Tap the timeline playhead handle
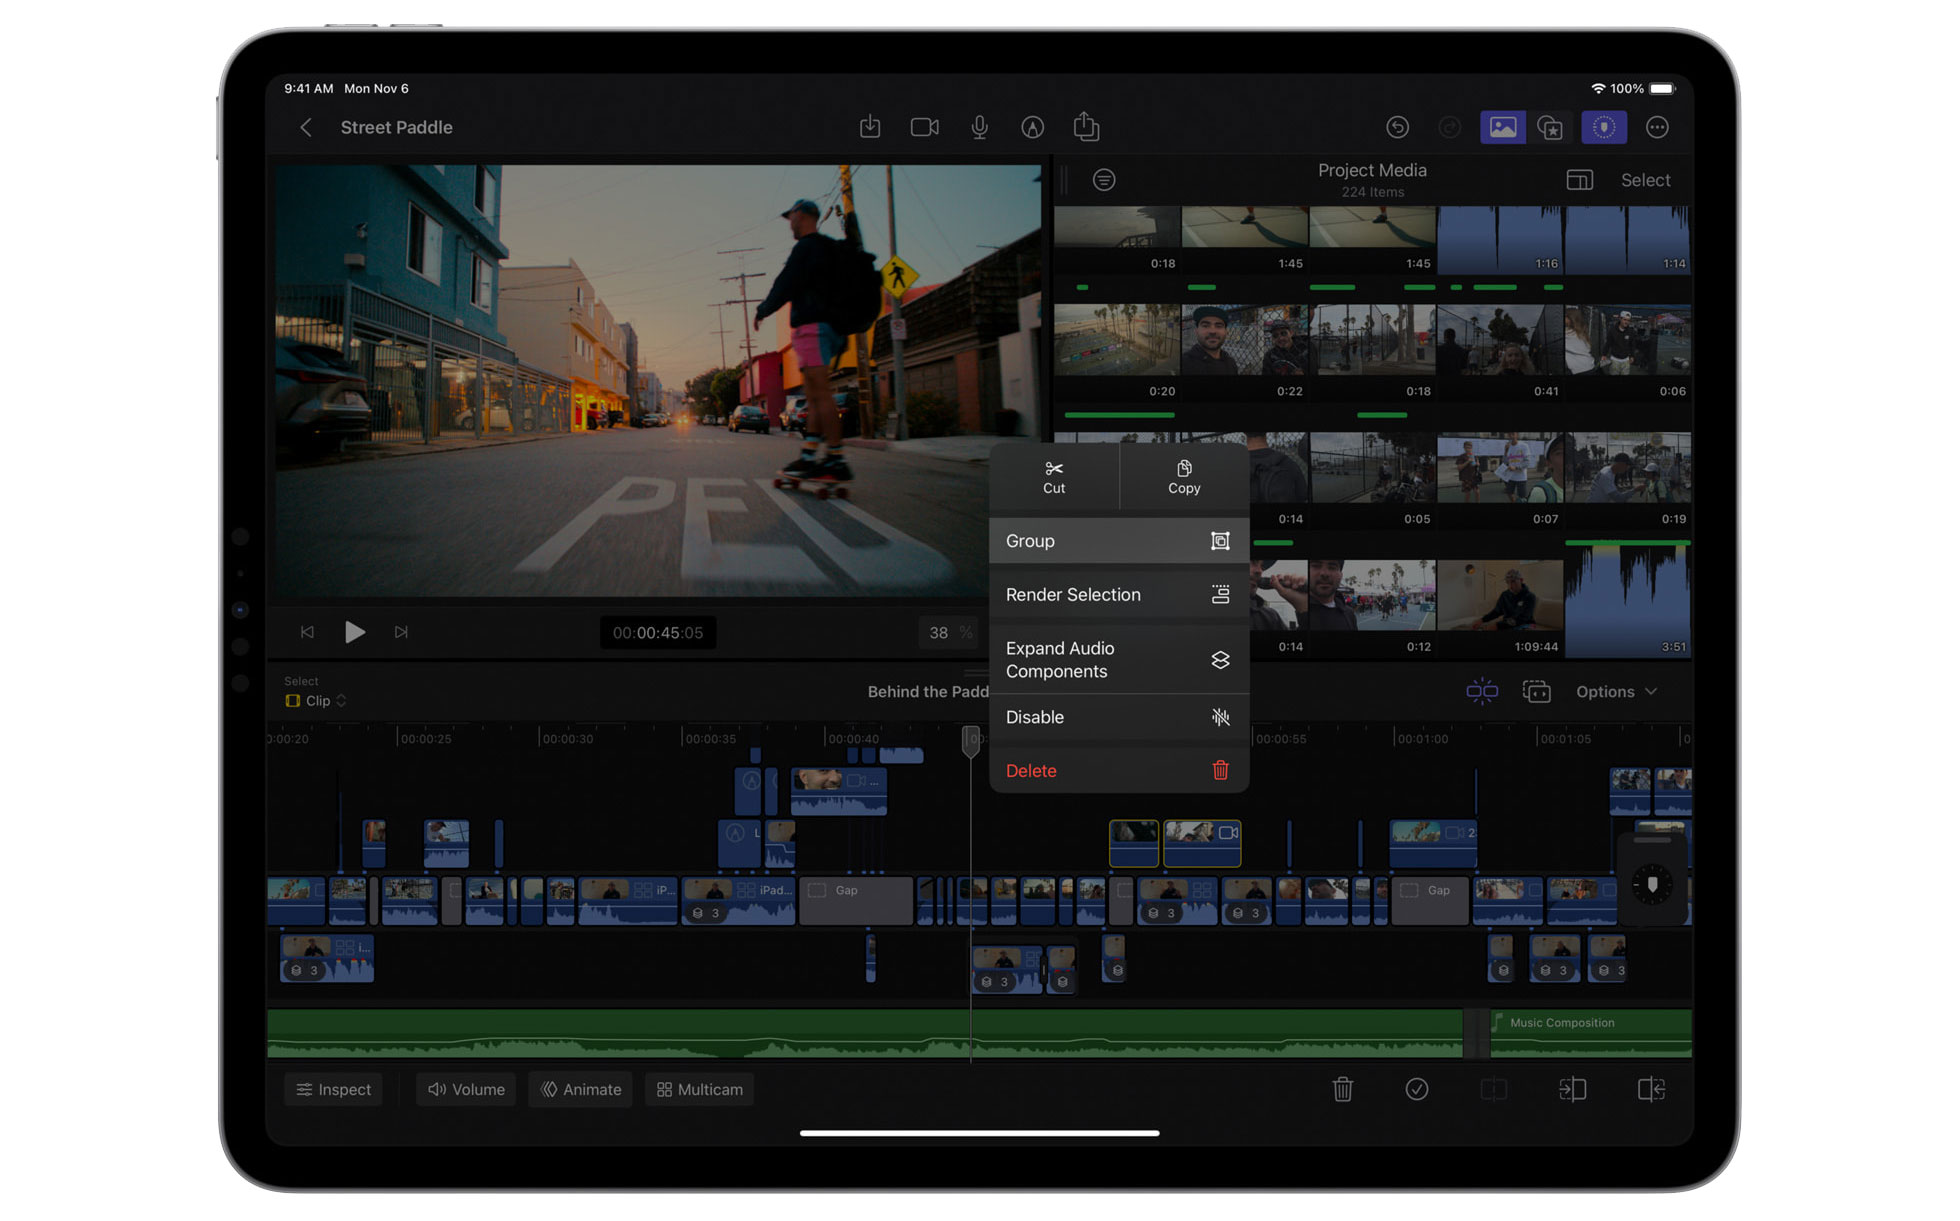Viewport: 1960px width, 1221px height. (x=970, y=740)
